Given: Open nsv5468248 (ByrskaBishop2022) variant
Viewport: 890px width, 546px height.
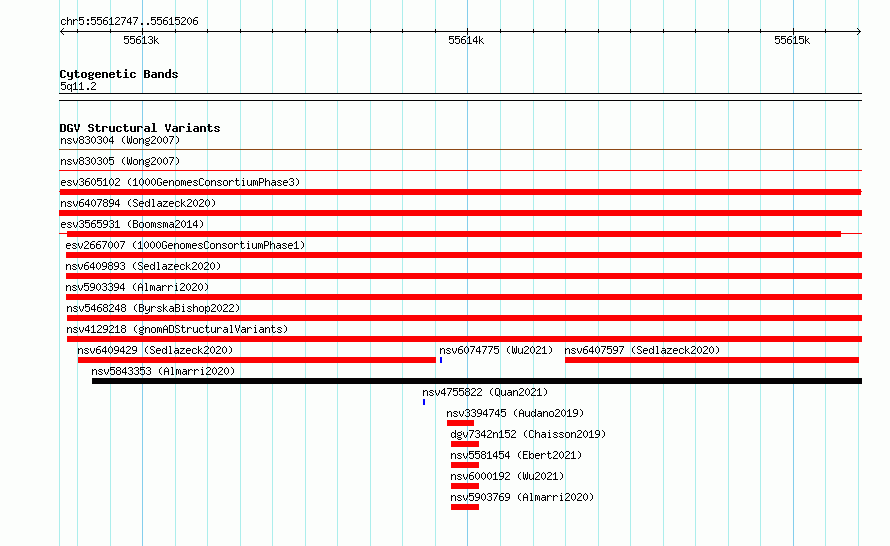Looking at the screenshot, I should 153,308.
